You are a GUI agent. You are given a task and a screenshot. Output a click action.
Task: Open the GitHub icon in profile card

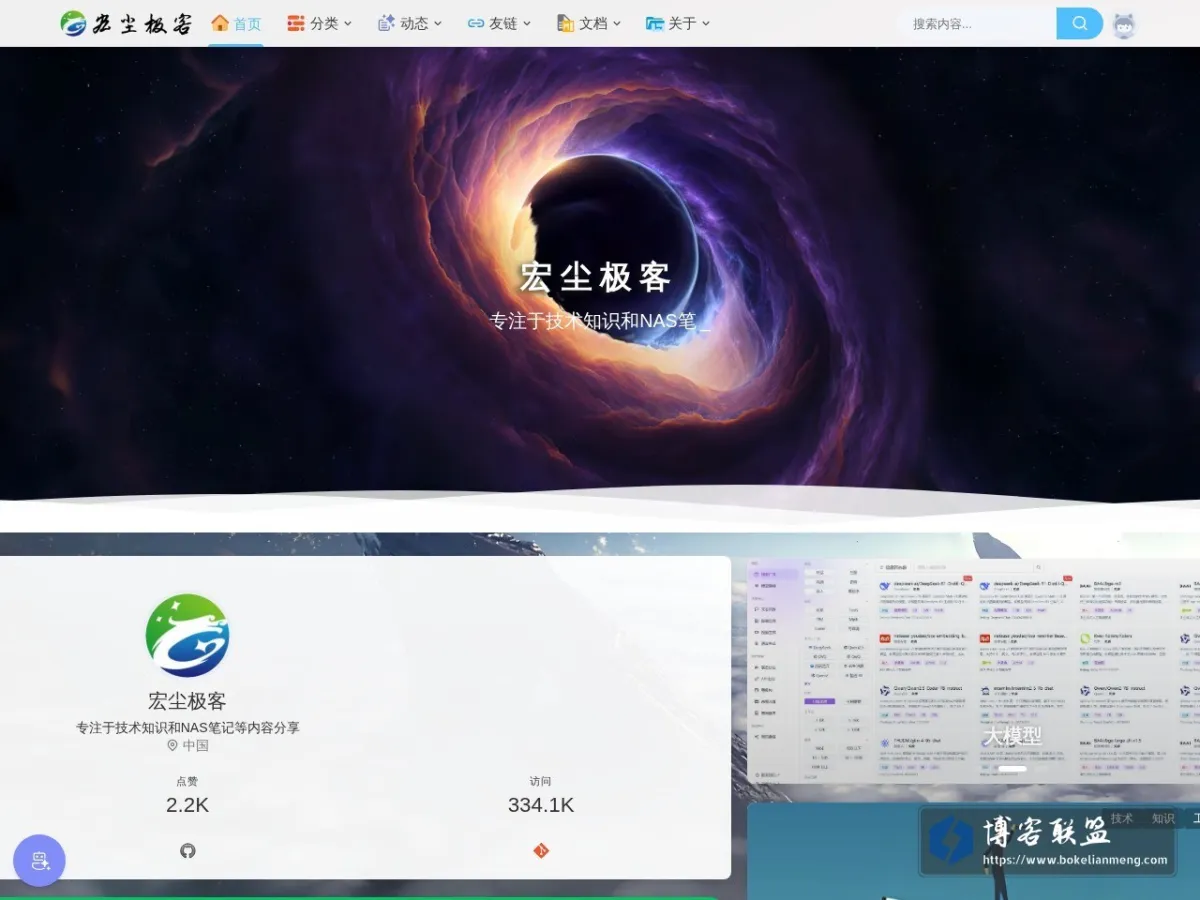pyautogui.click(x=188, y=851)
